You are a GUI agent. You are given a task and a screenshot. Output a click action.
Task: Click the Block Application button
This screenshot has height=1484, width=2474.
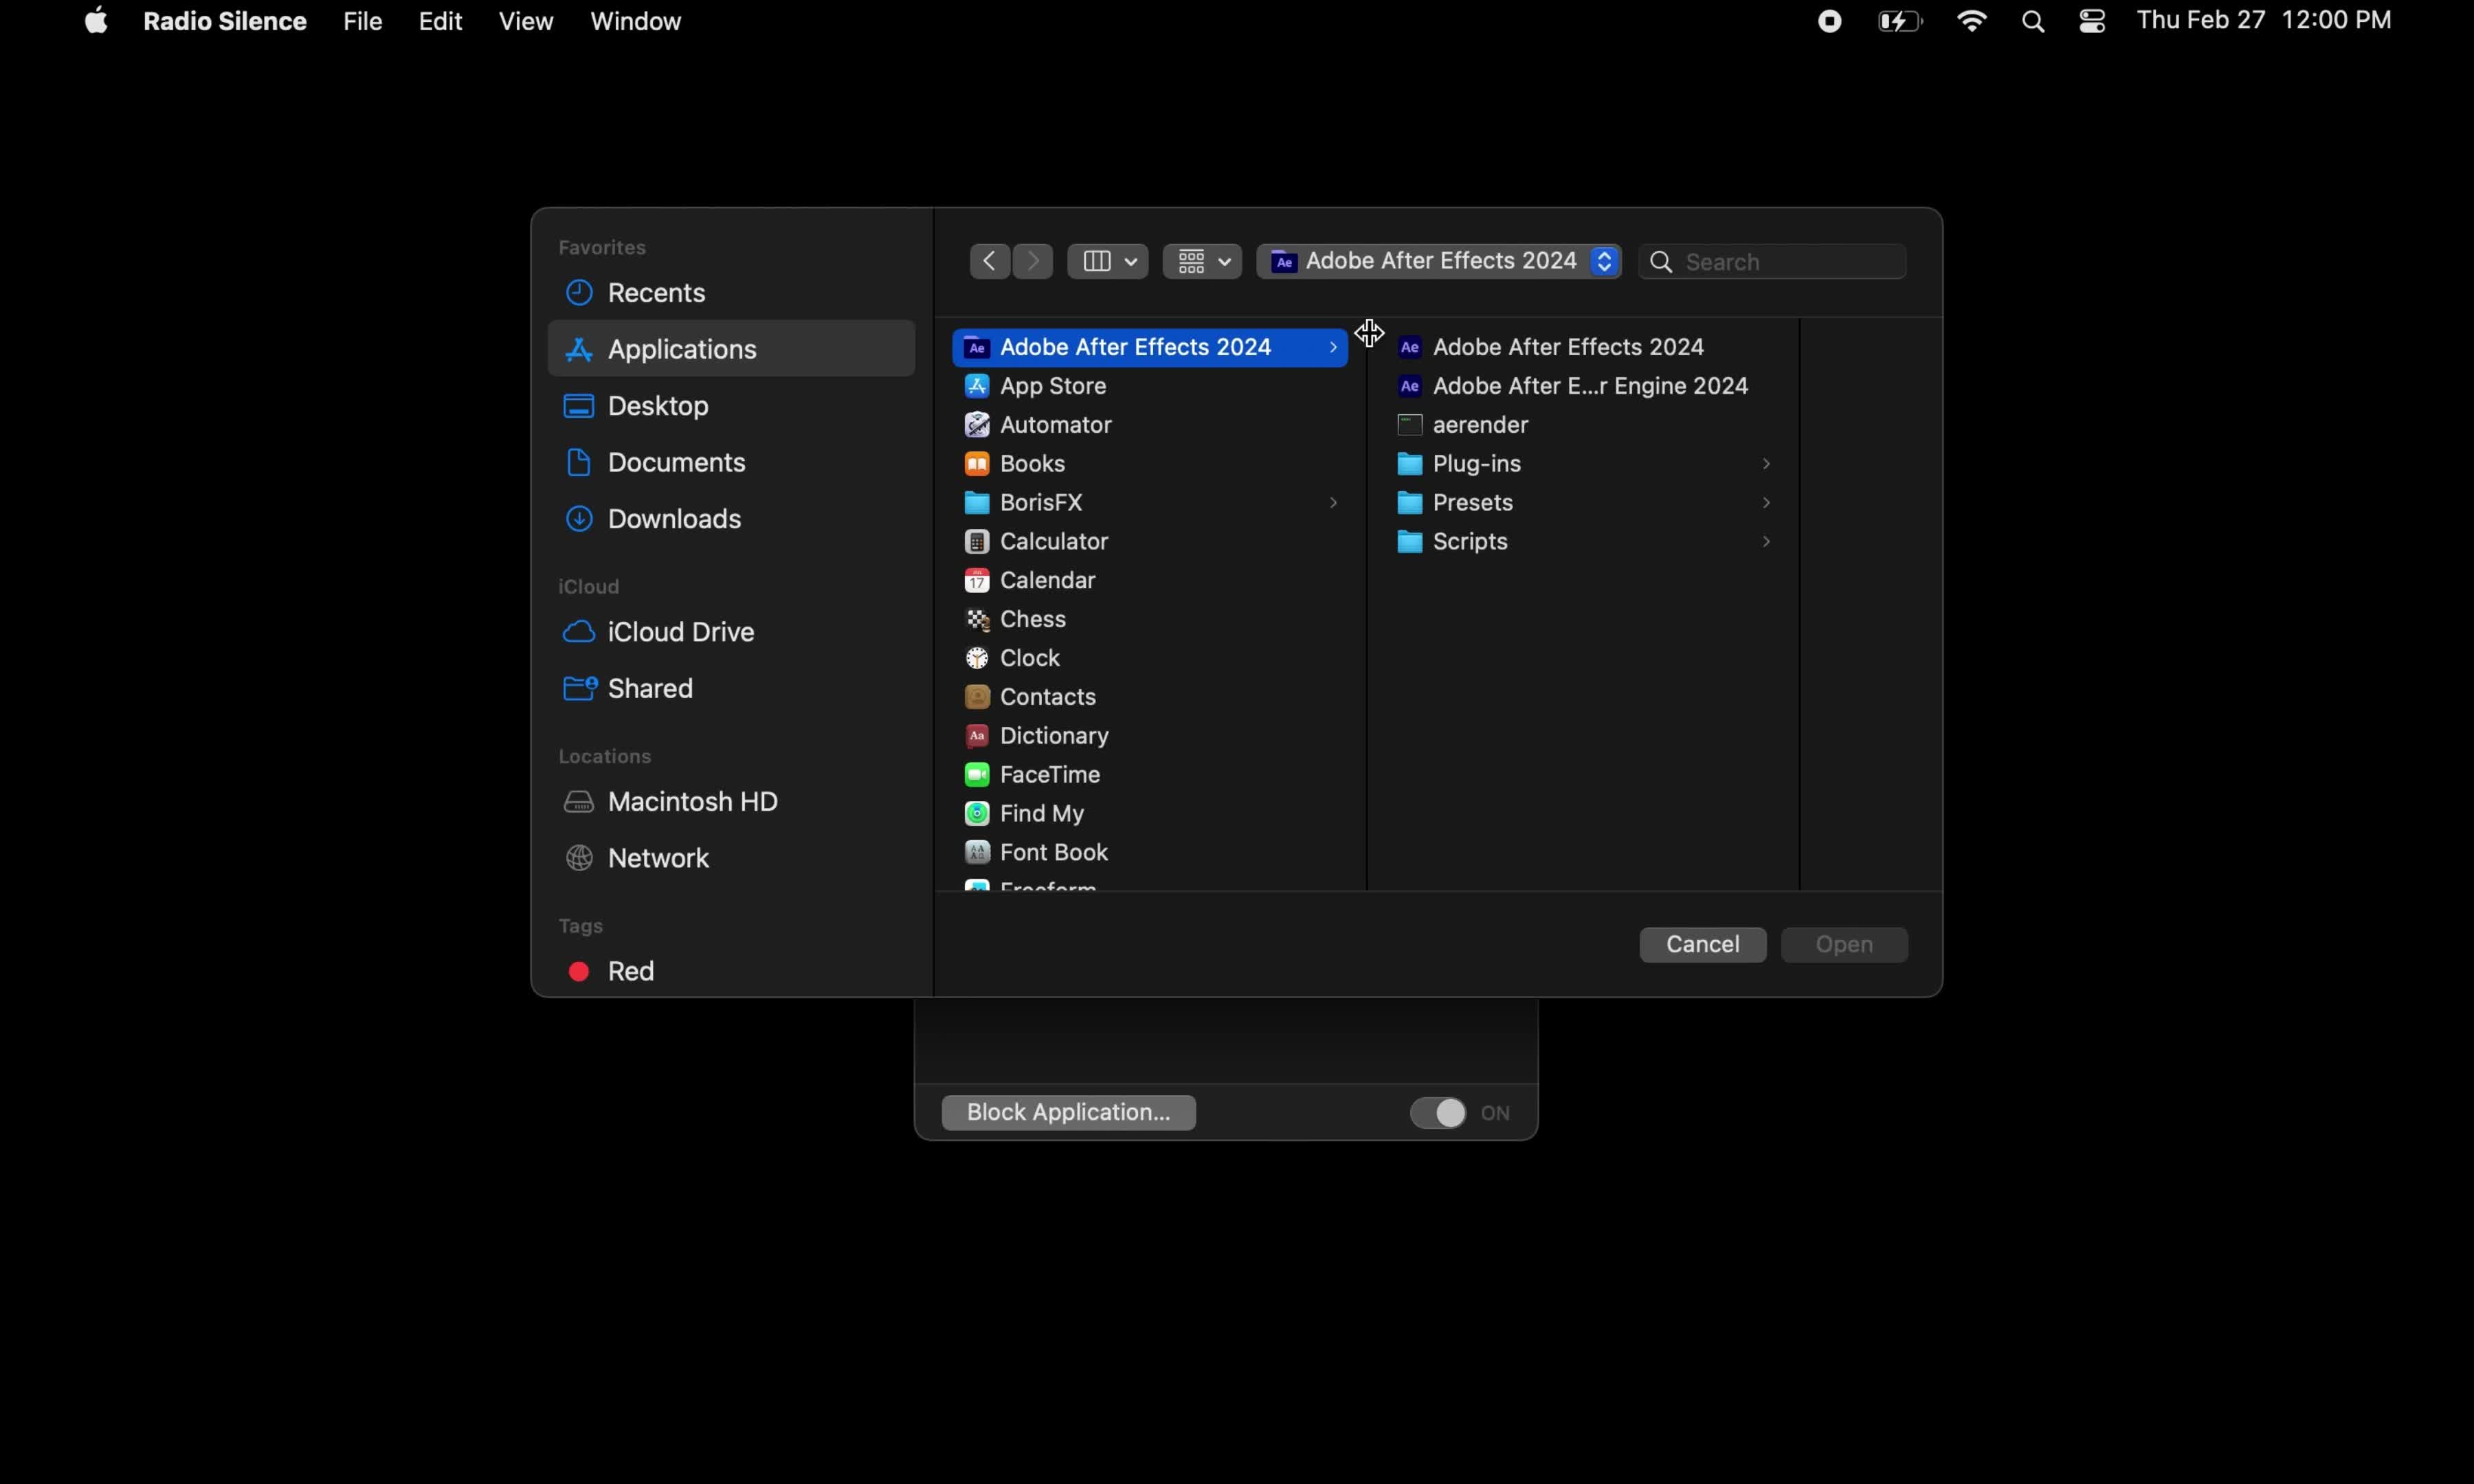(x=1068, y=1113)
